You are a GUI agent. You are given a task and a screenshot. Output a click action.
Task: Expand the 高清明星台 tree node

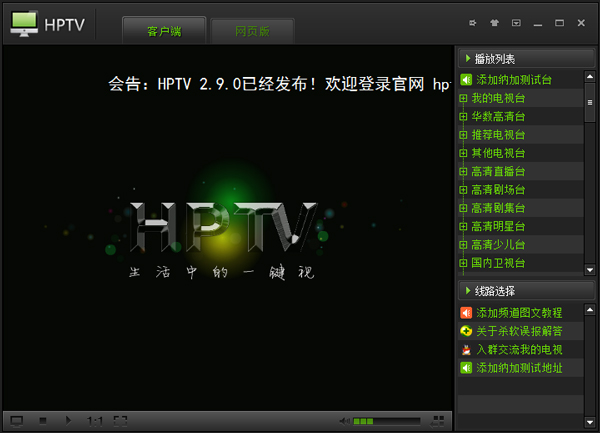(x=463, y=227)
